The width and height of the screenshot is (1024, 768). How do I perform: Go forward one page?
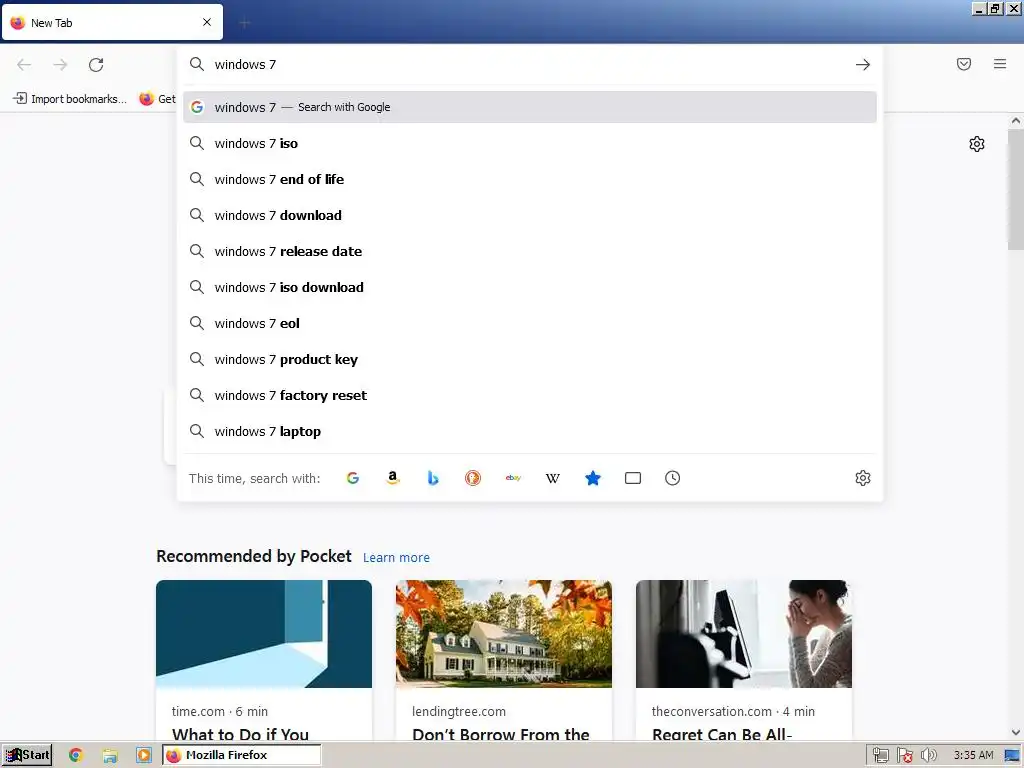point(60,65)
